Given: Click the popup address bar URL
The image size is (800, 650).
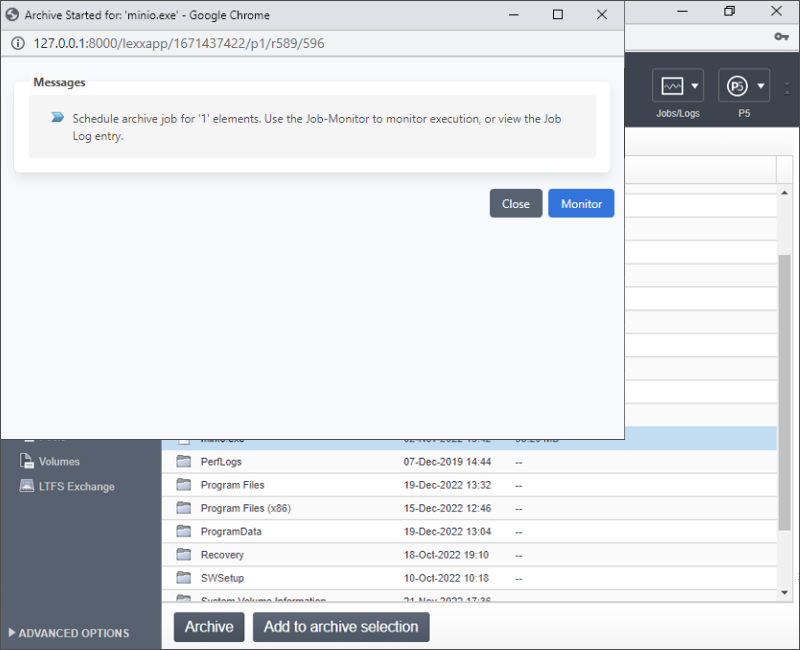Looking at the screenshot, I should tap(179, 43).
